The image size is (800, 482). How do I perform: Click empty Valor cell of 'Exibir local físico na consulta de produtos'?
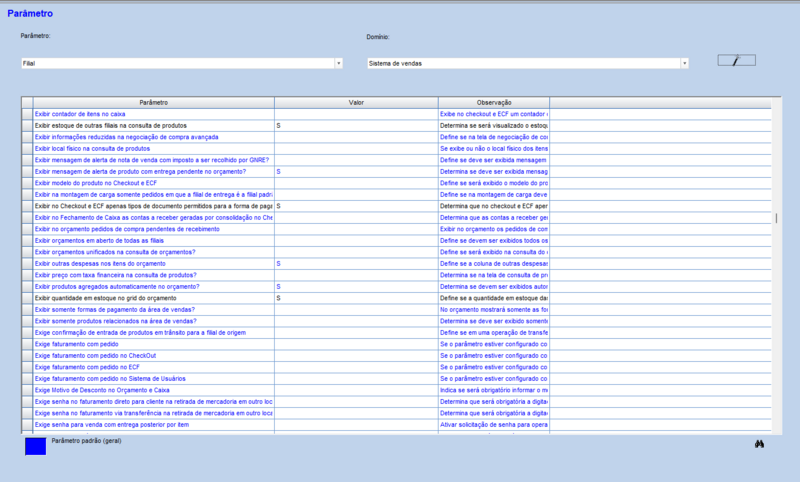[x=356, y=148]
